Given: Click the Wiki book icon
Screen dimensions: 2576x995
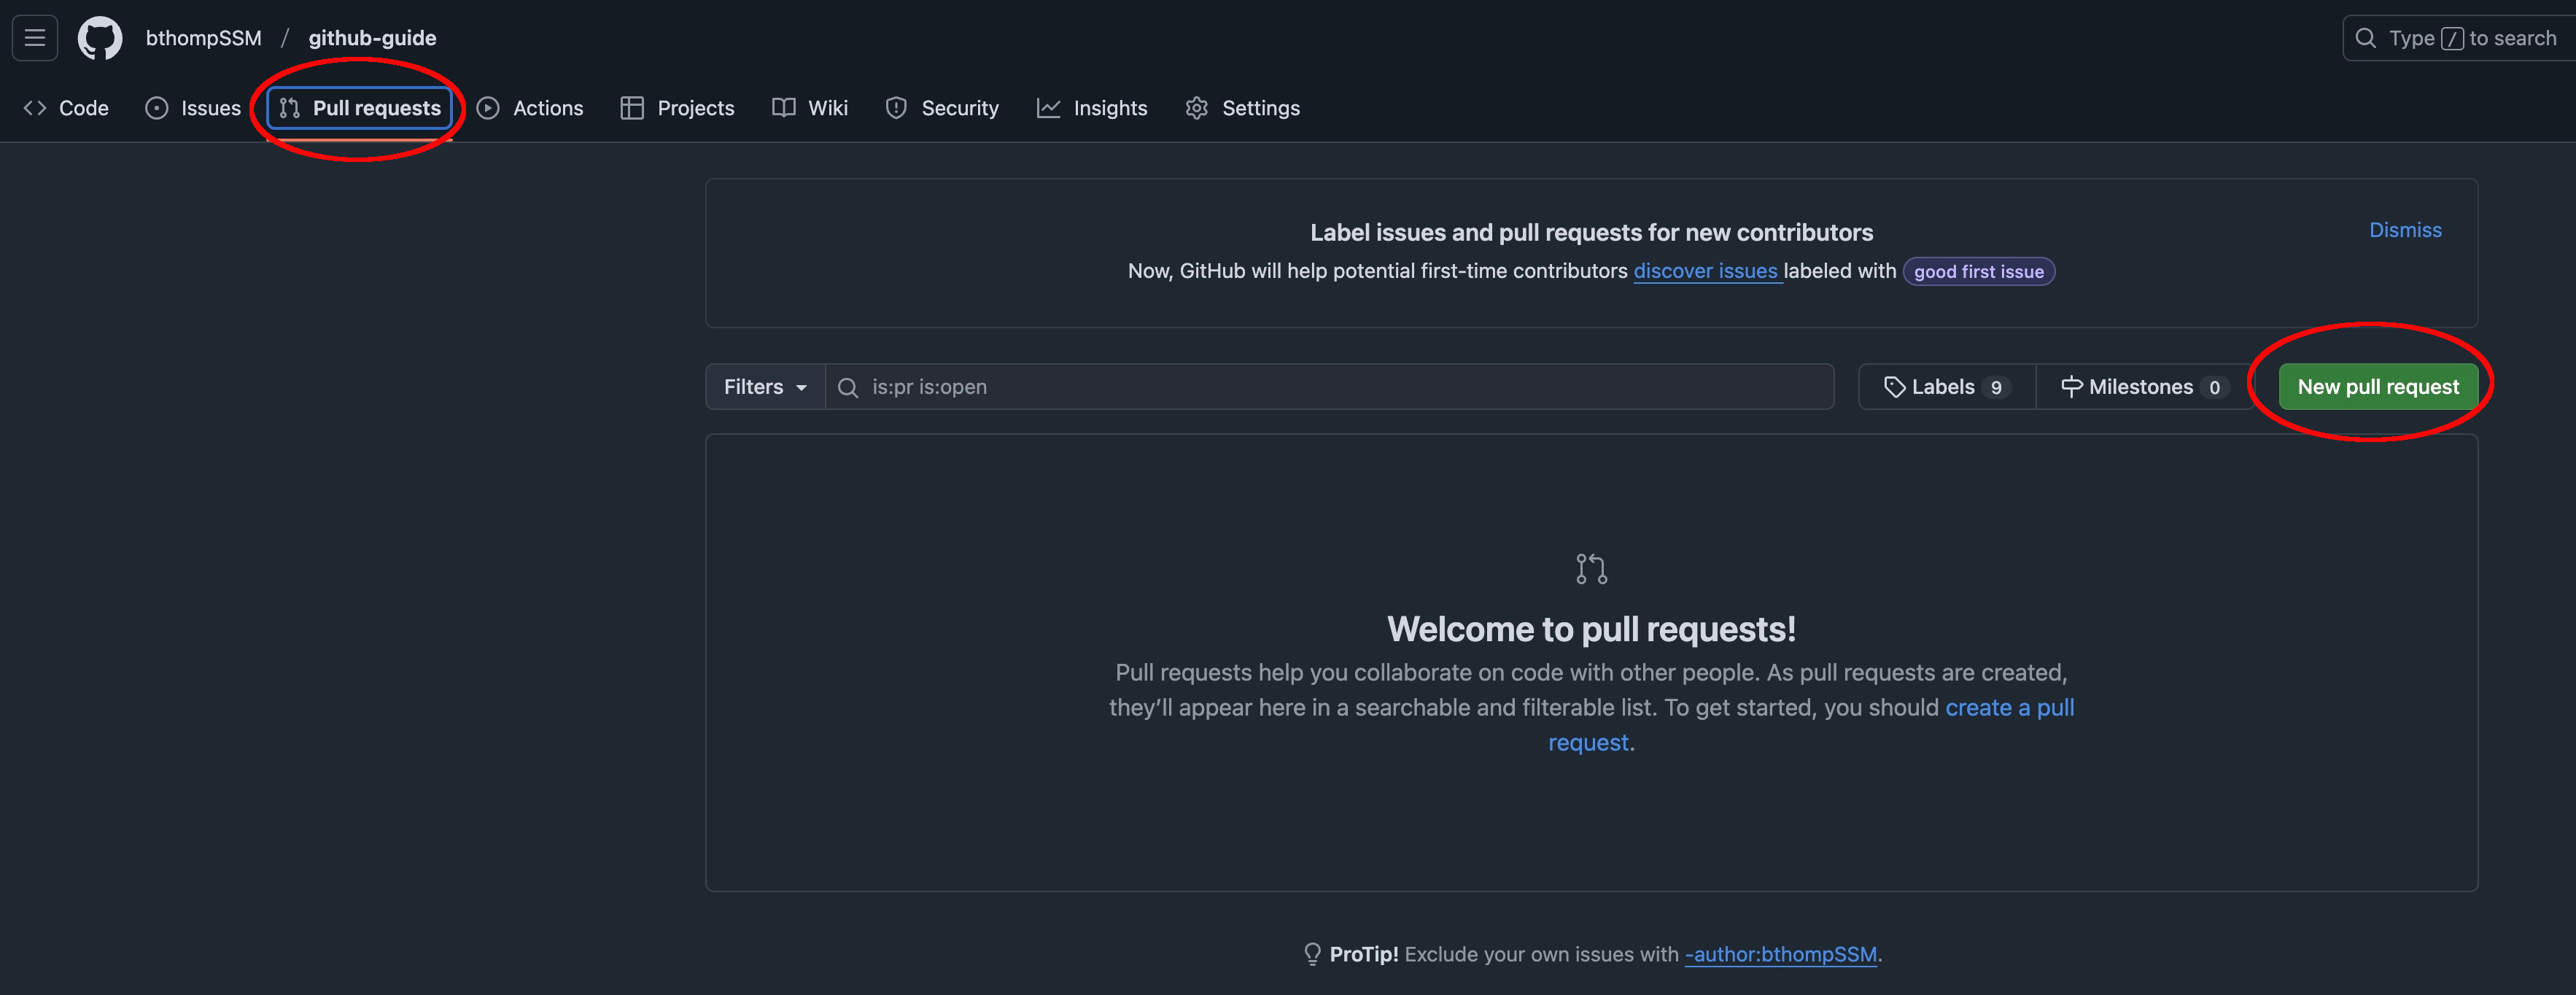Looking at the screenshot, I should pyautogui.click(x=784, y=108).
